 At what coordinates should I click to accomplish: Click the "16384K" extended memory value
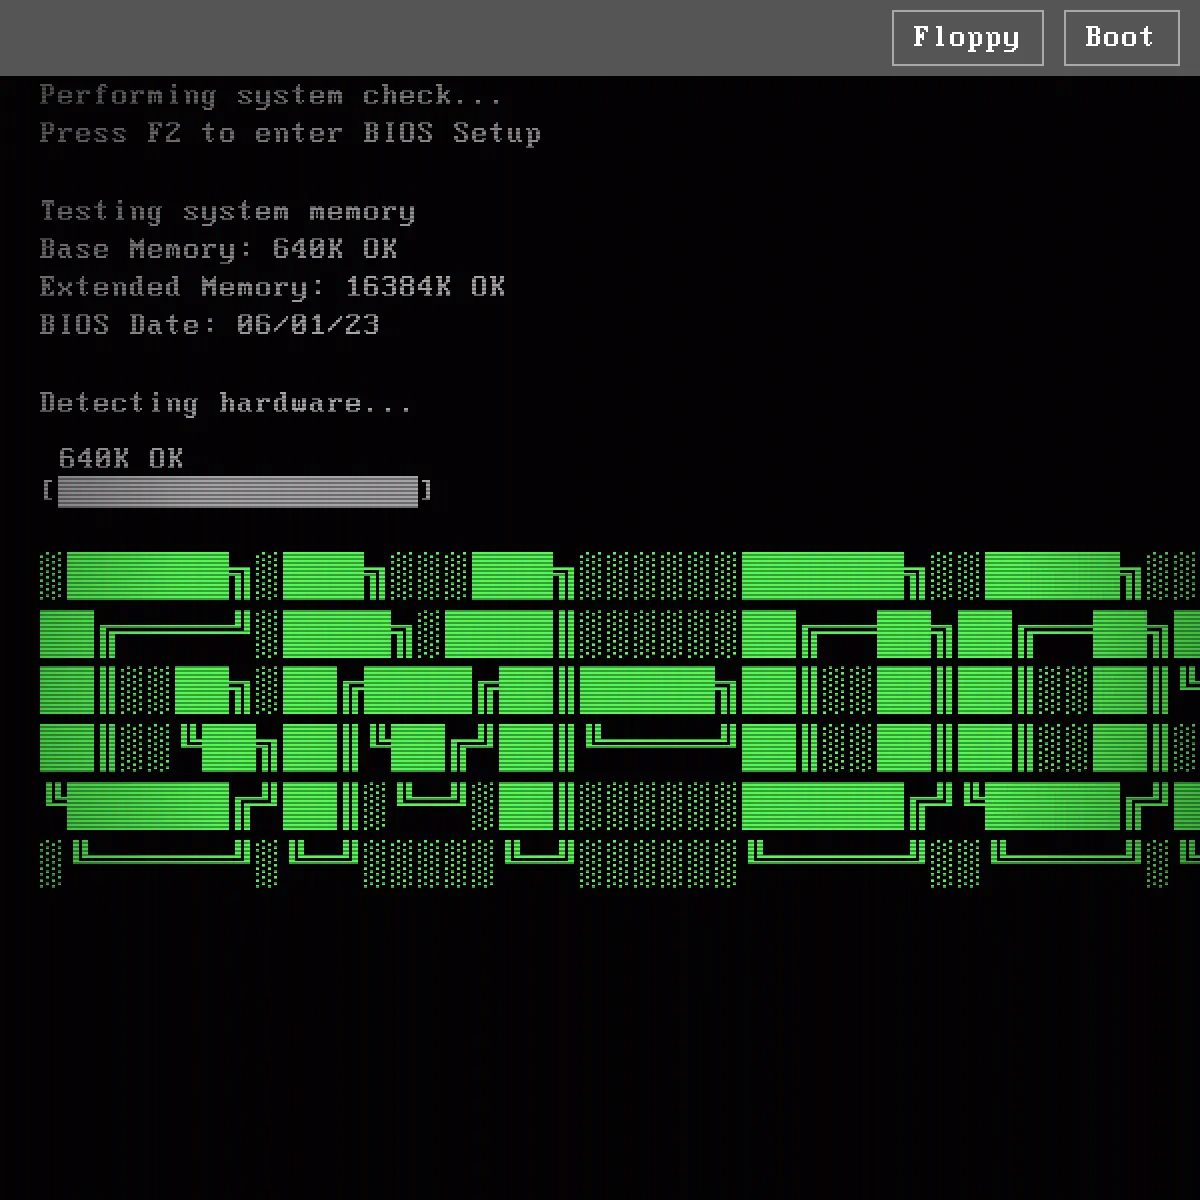coord(398,288)
